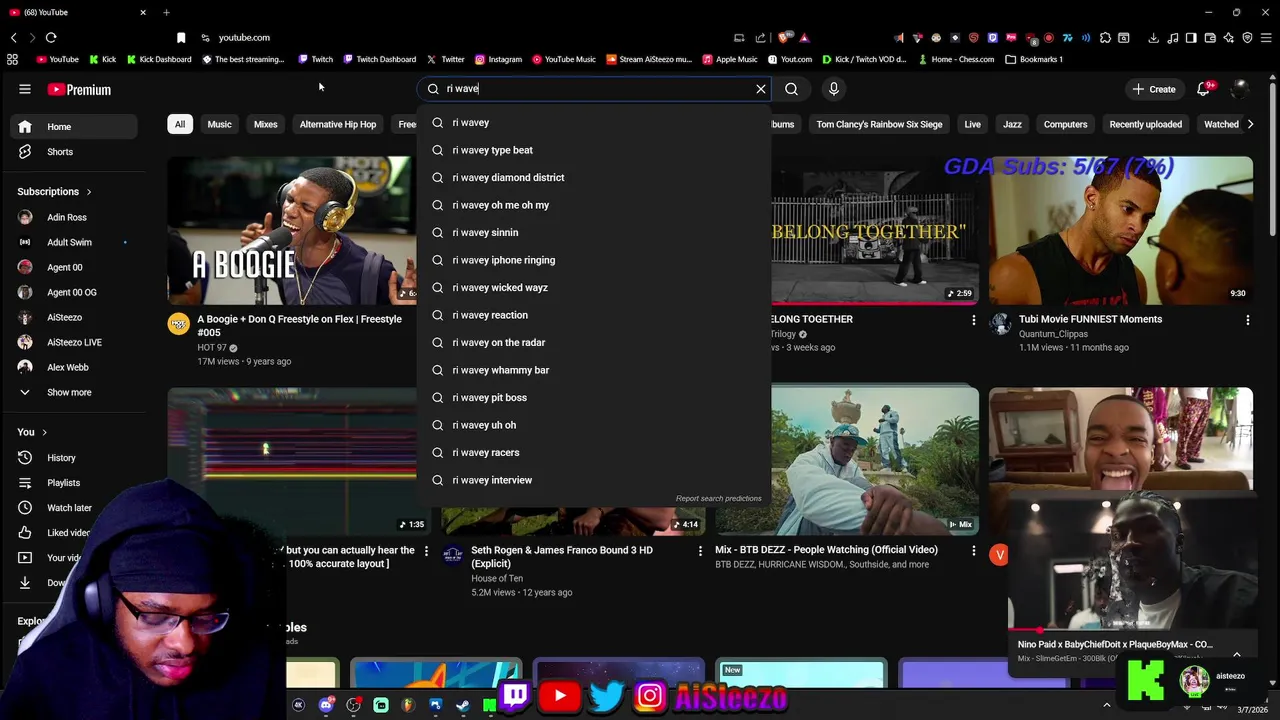Open options for Tubi Movie FUNNIEST Moments
Image resolution: width=1280 pixels, height=720 pixels.
click(1247, 320)
